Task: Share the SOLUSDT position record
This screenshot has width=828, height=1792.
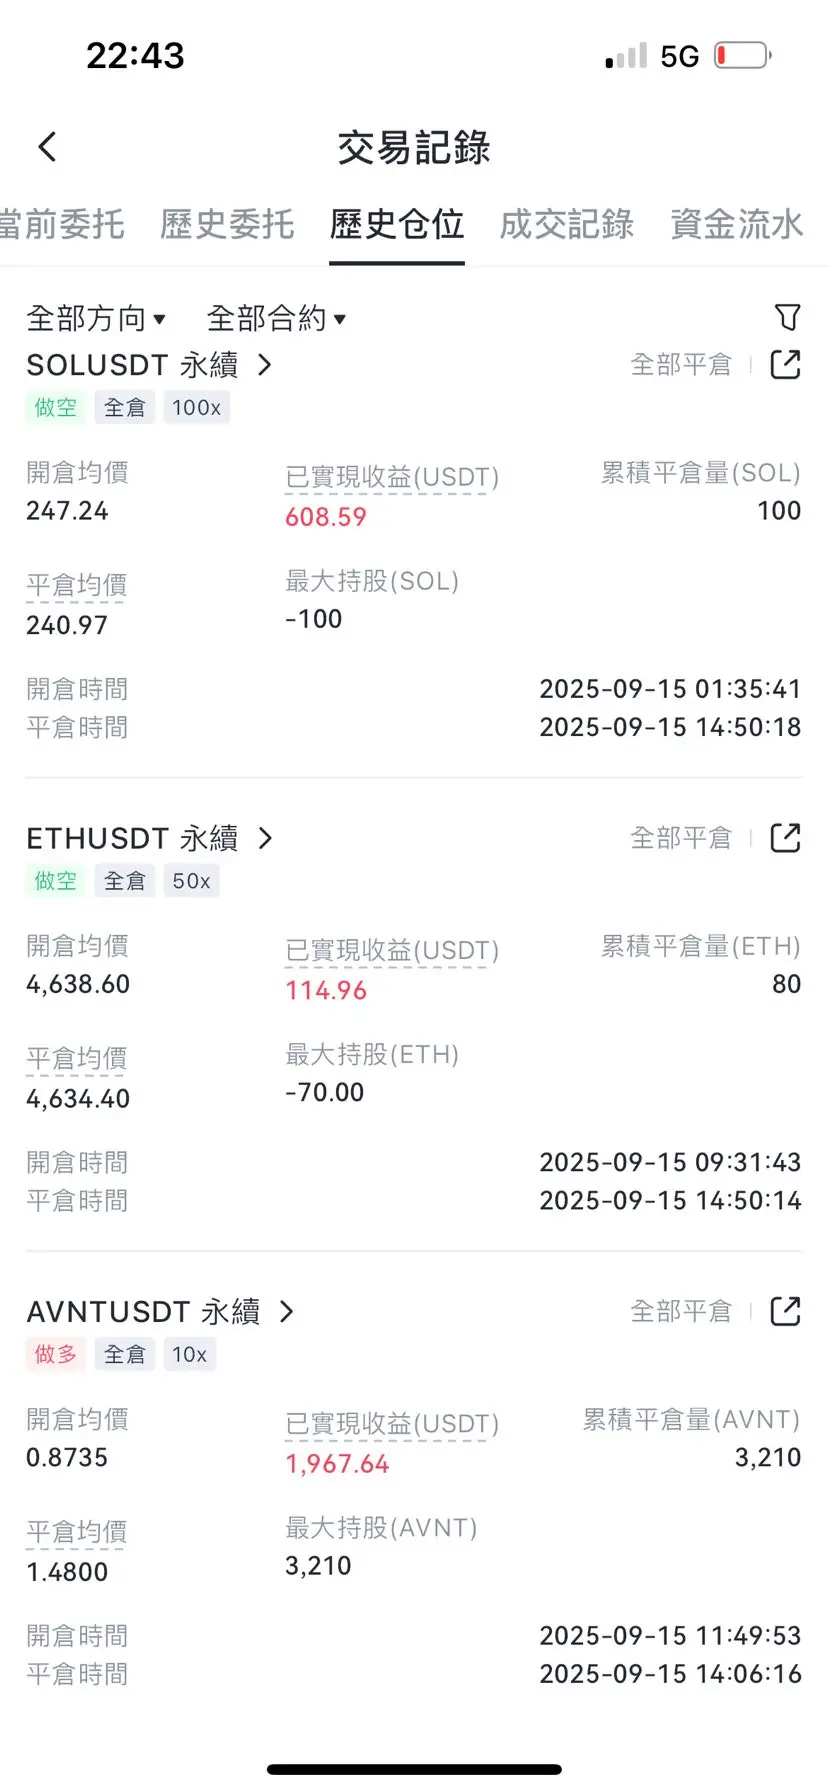Action: pyautogui.click(x=786, y=364)
